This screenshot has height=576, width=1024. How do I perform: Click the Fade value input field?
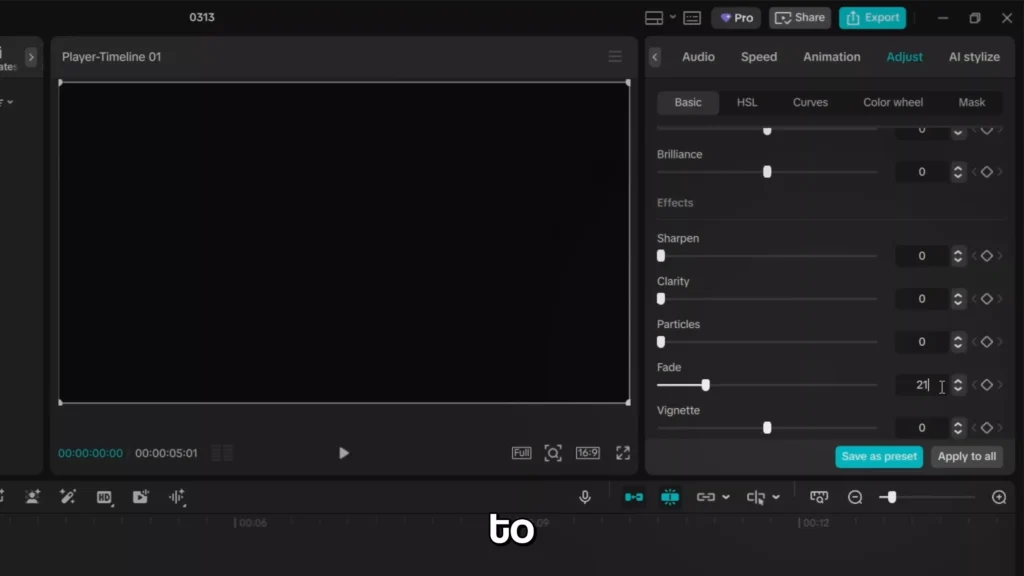pos(922,385)
